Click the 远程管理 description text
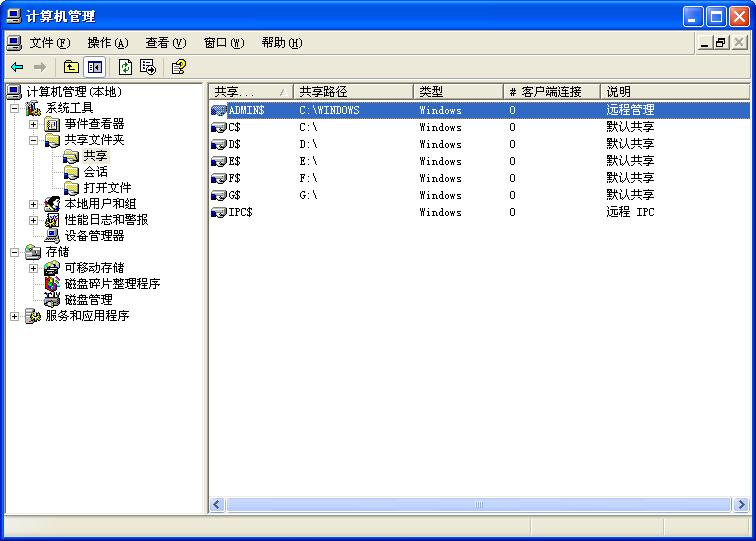 [x=630, y=110]
